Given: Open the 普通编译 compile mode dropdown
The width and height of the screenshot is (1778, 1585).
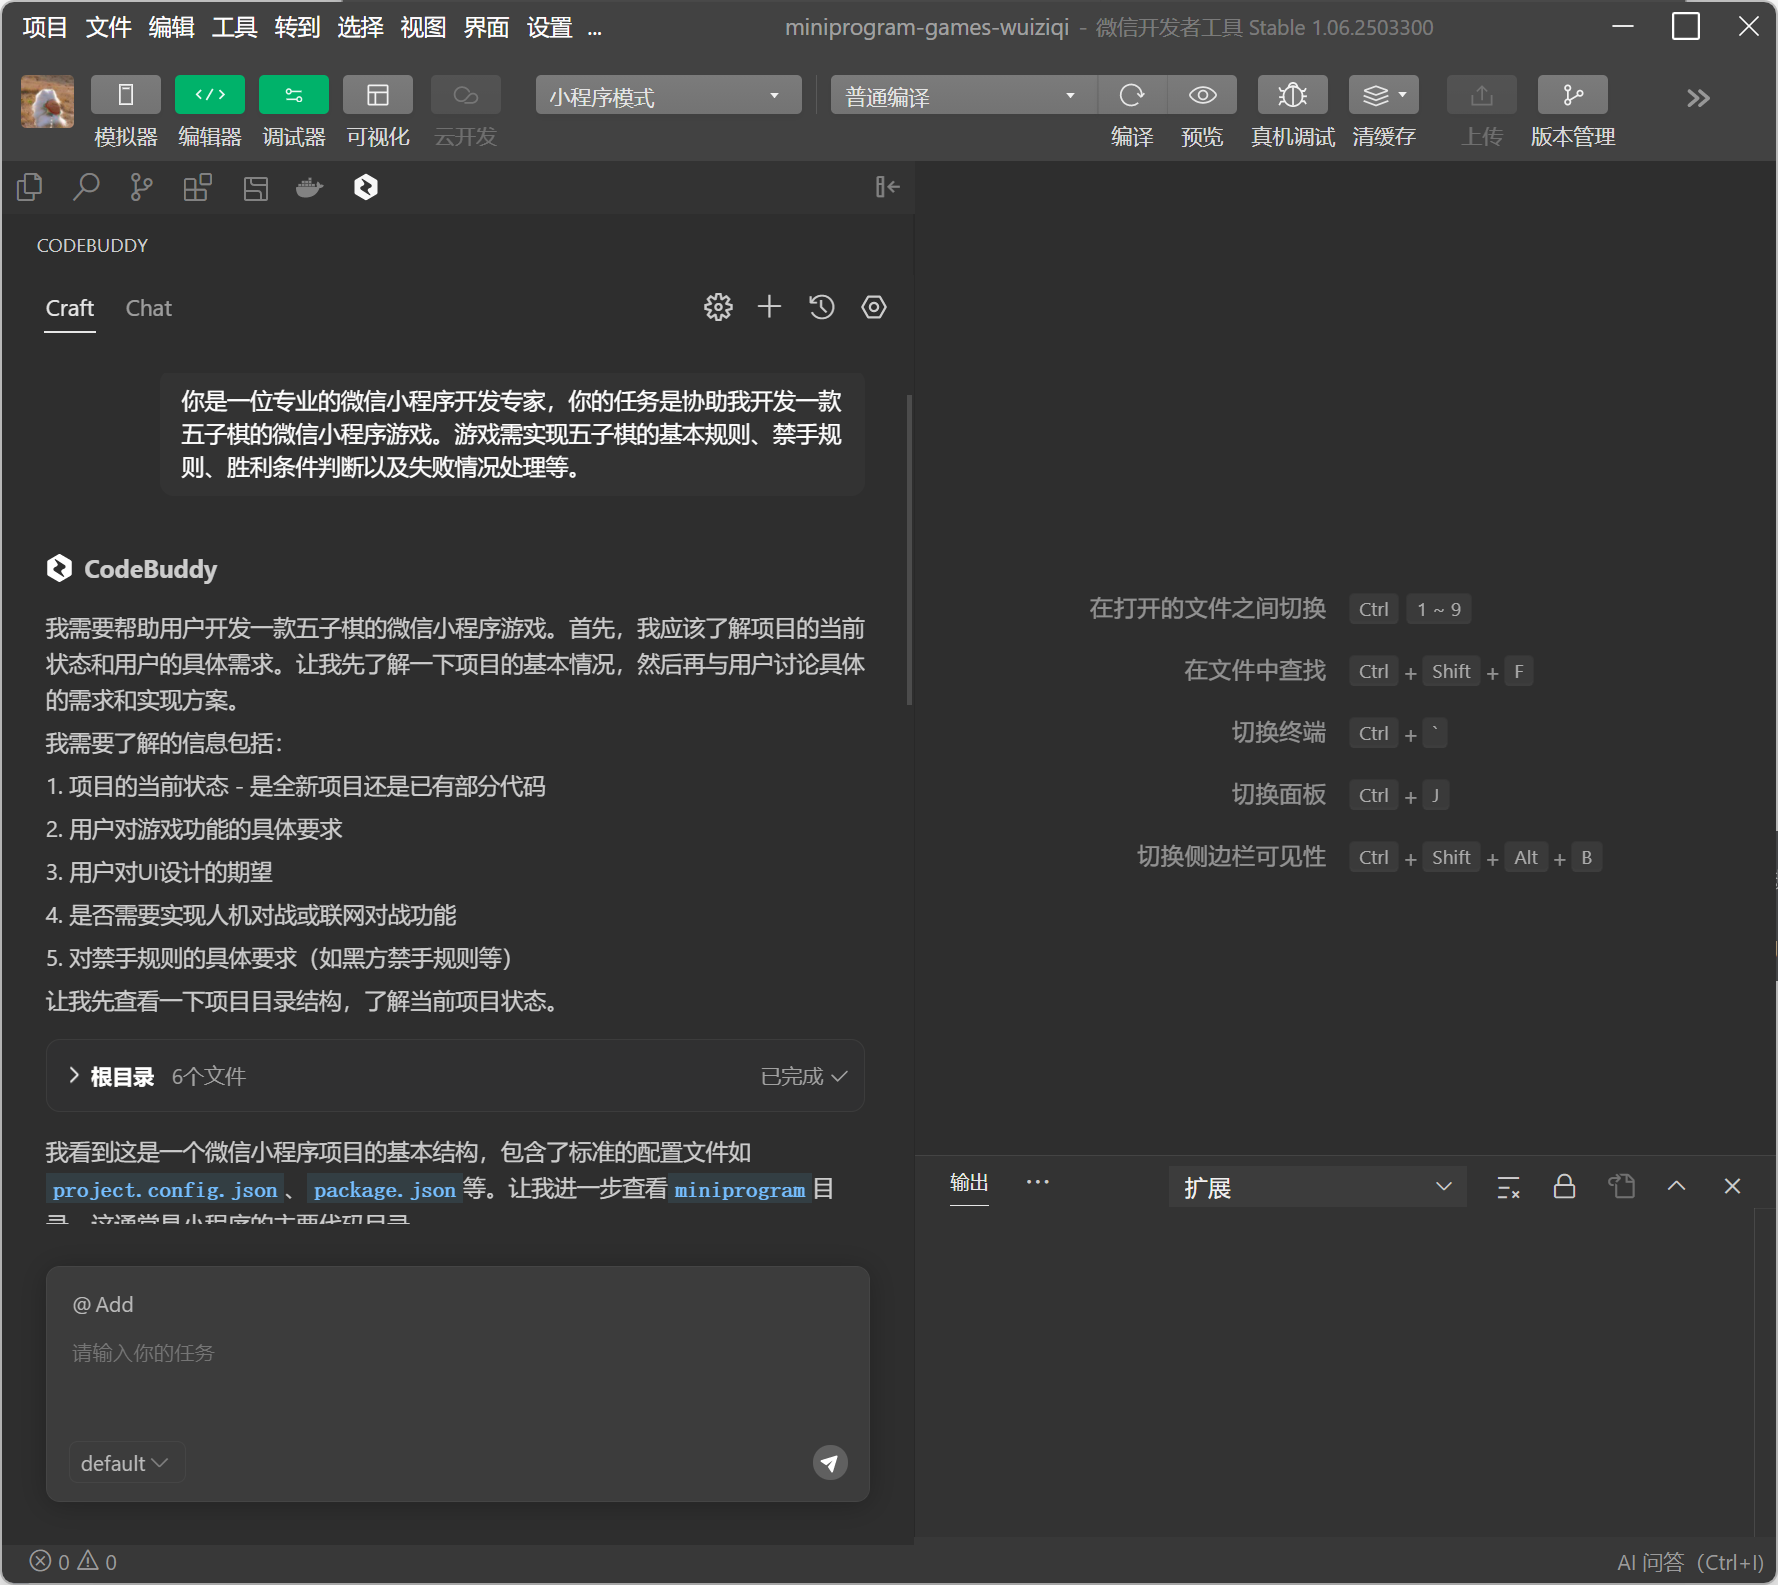Looking at the screenshot, I should (962, 96).
